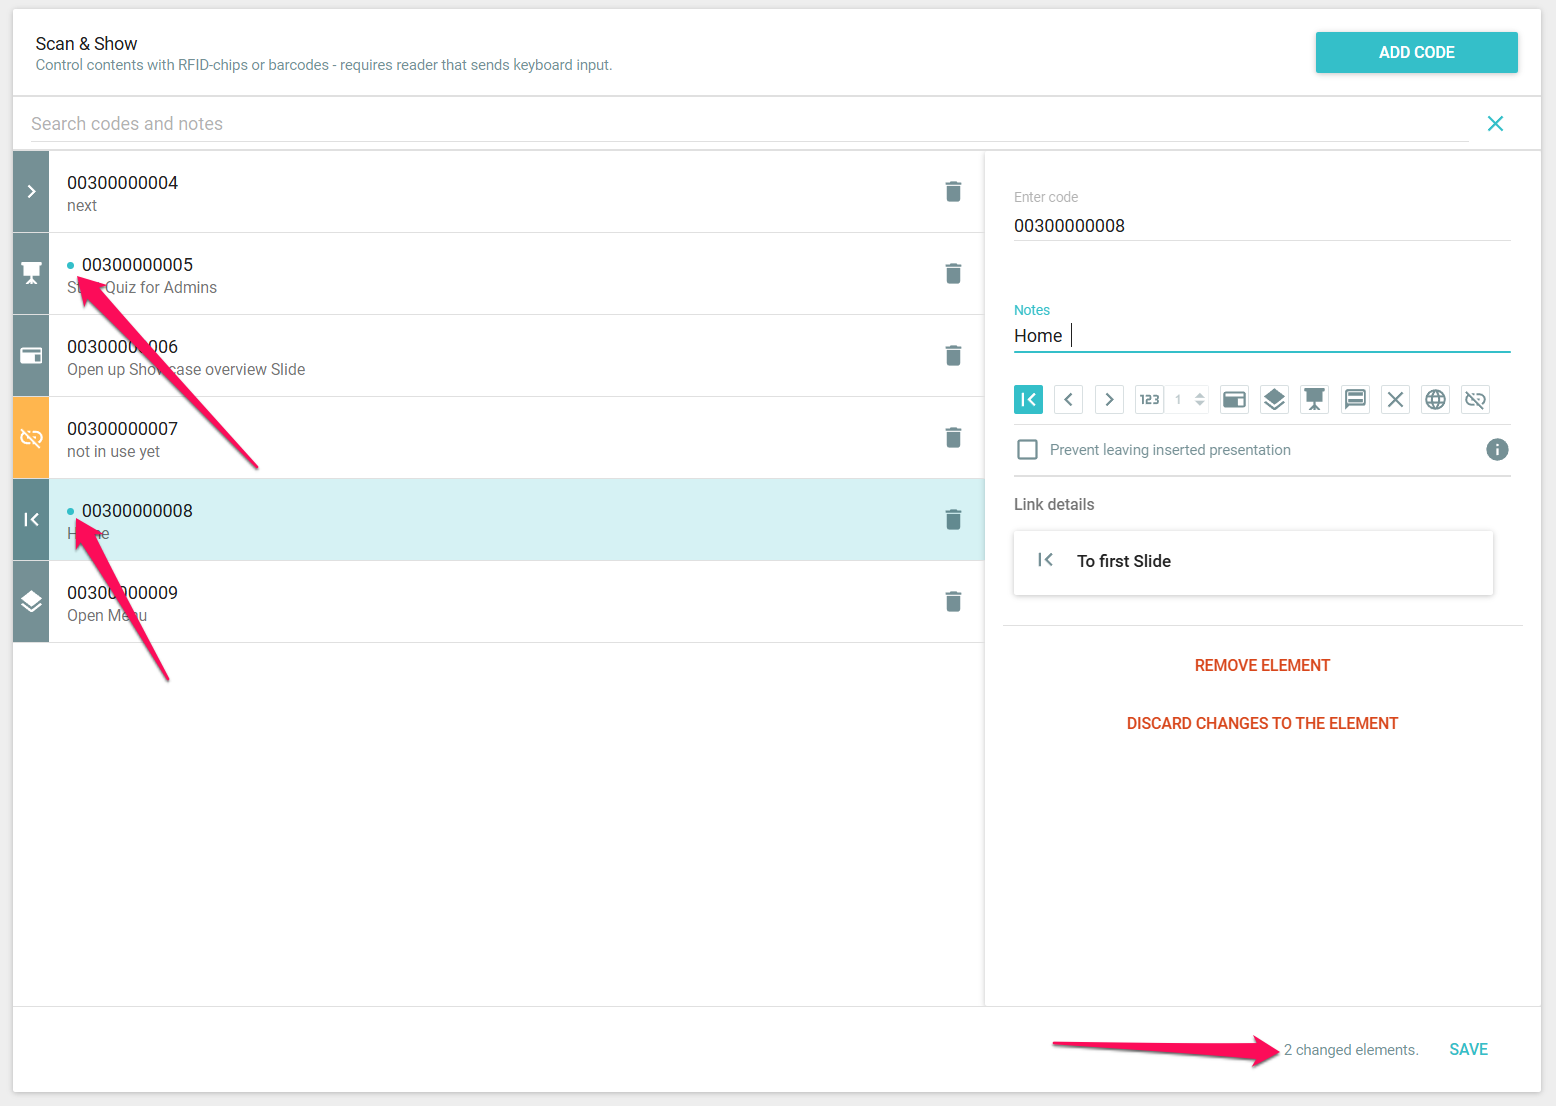Select the layers (menu) action icon
This screenshot has width=1556, height=1106.
point(1274,400)
